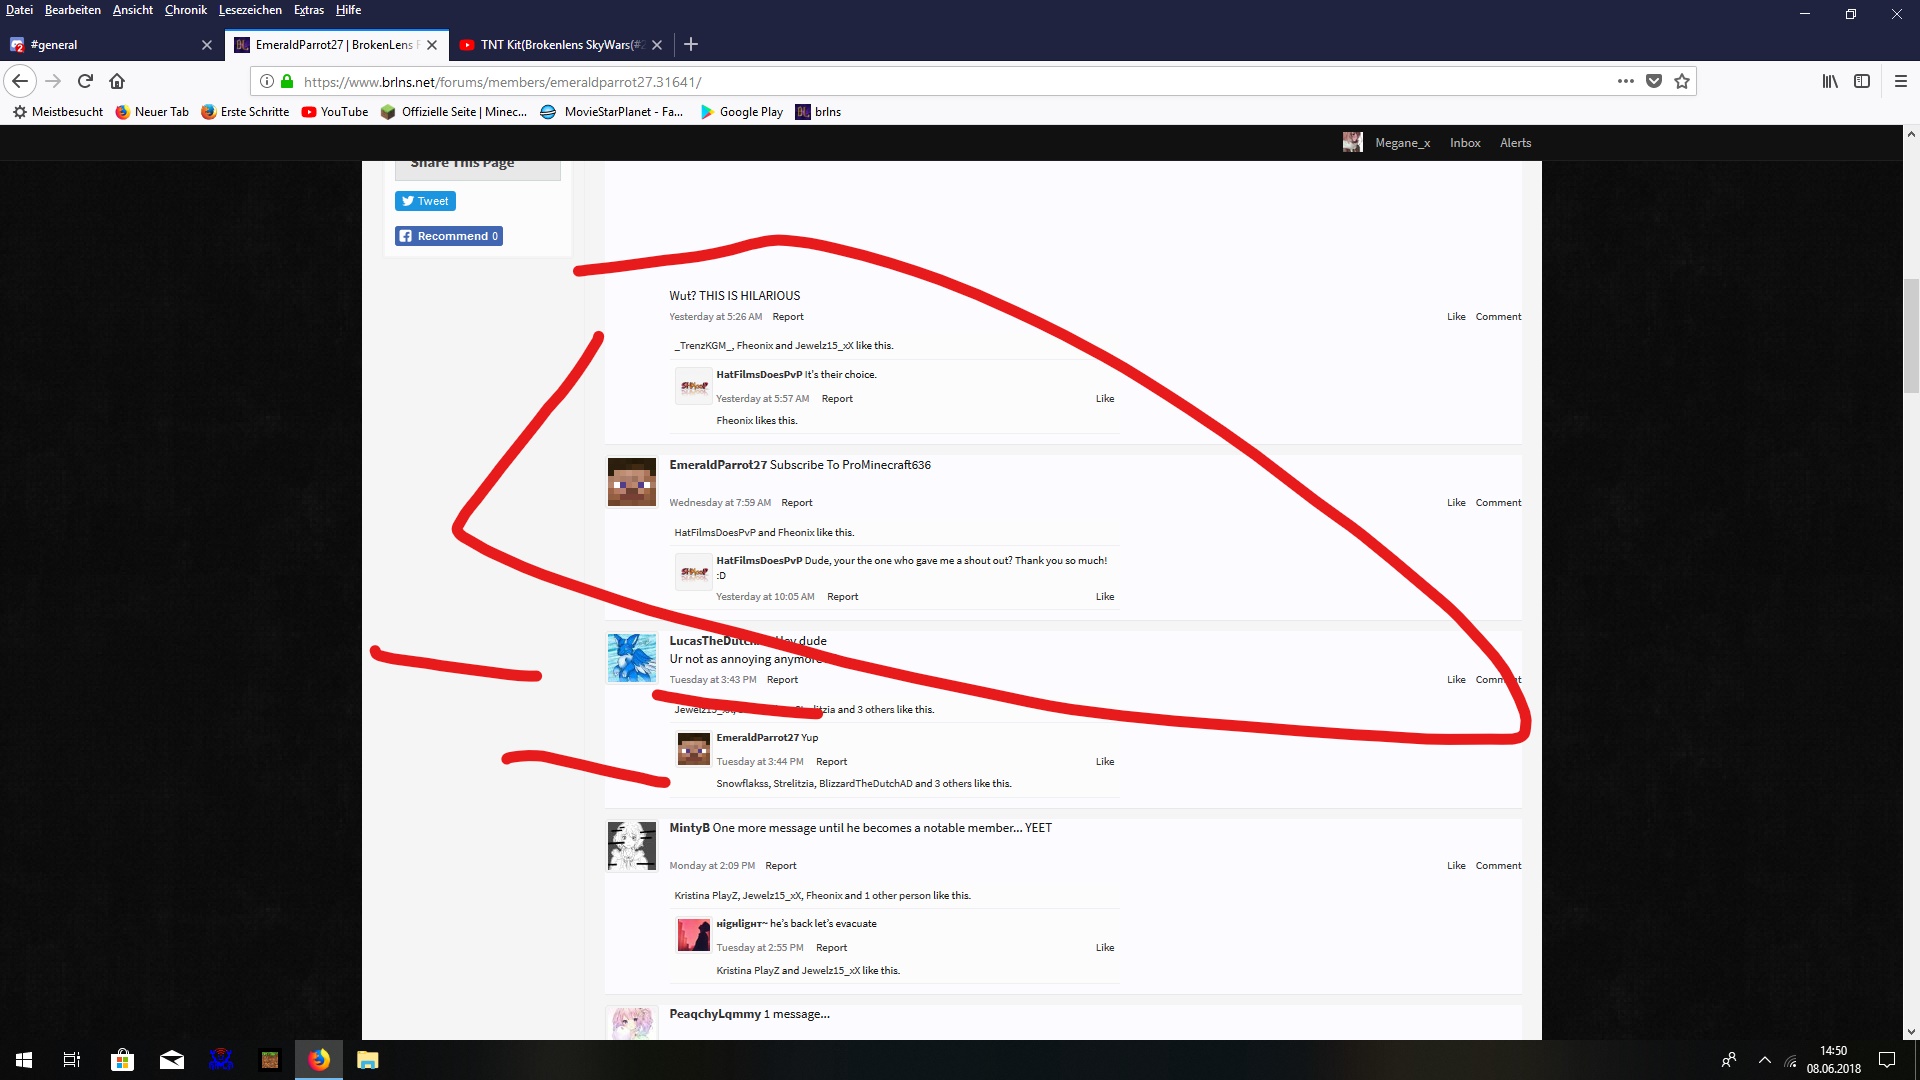
Task: Open the Datei menu
Action: pyautogui.click(x=19, y=10)
